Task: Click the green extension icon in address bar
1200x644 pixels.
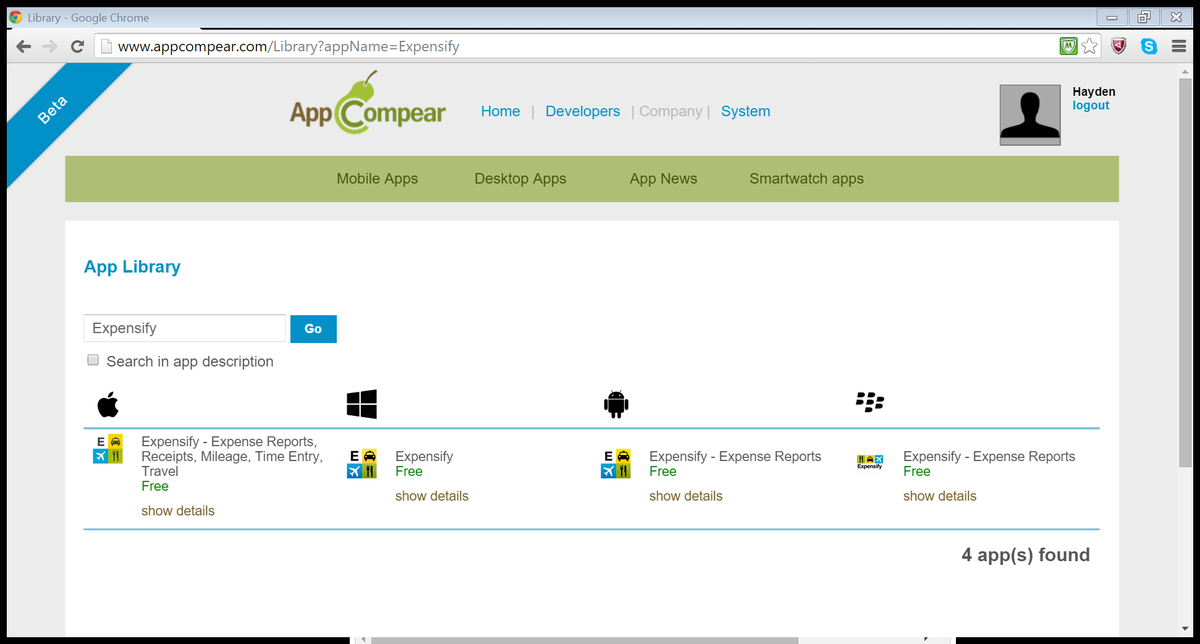Action: (1069, 46)
